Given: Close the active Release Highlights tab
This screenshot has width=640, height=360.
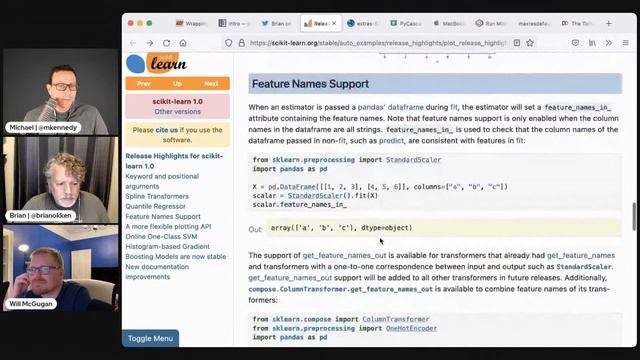Looking at the screenshot, I should 334,24.
